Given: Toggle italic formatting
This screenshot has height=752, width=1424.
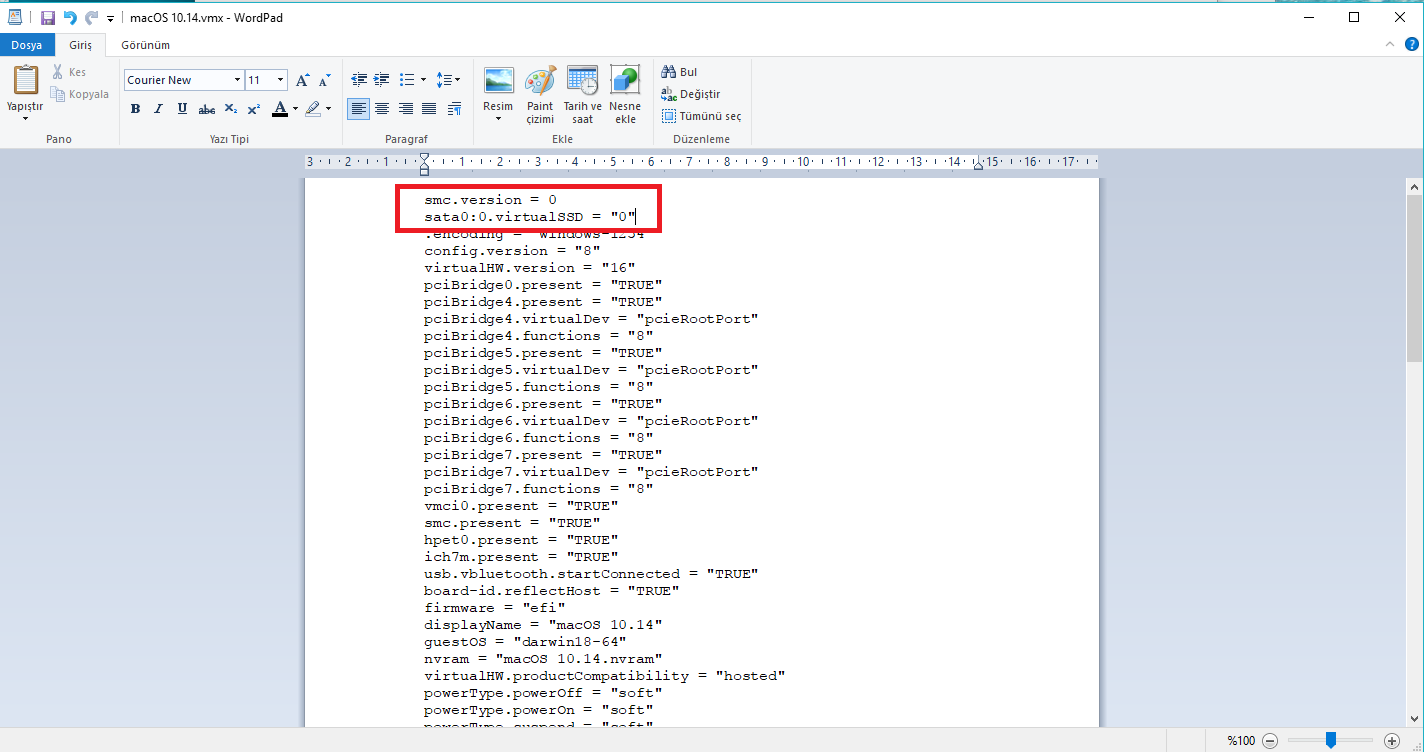Looking at the screenshot, I should [x=159, y=109].
